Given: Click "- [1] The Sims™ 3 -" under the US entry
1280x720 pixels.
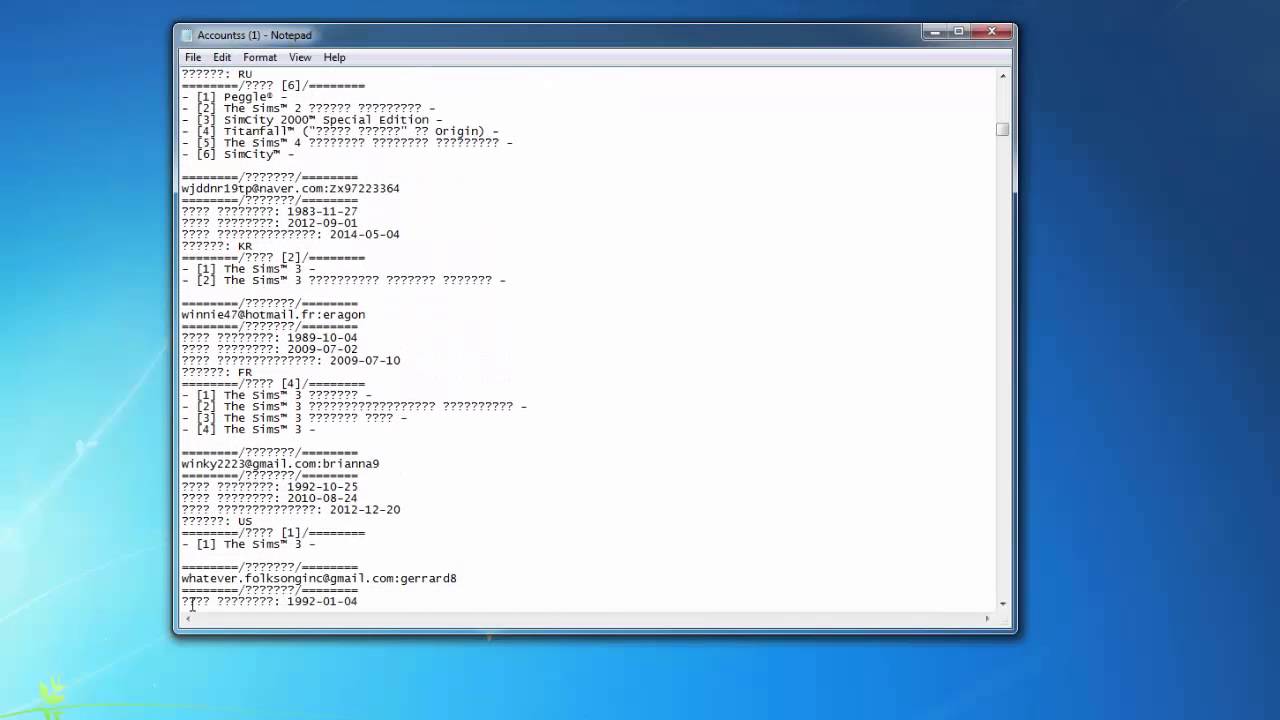Looking at the screenshot, I should pyautogui.click(x=248, y=544).
